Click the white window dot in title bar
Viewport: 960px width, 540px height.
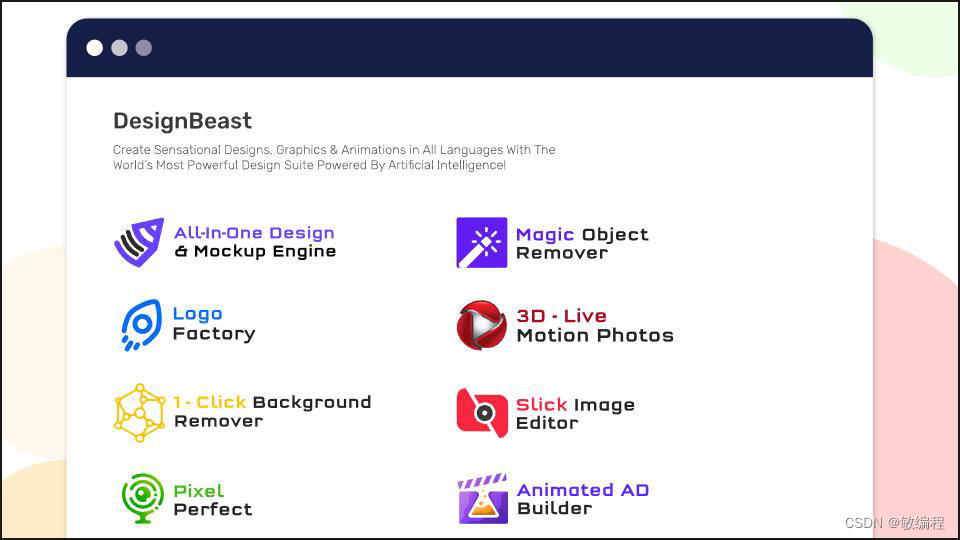(x=95, y=48)
